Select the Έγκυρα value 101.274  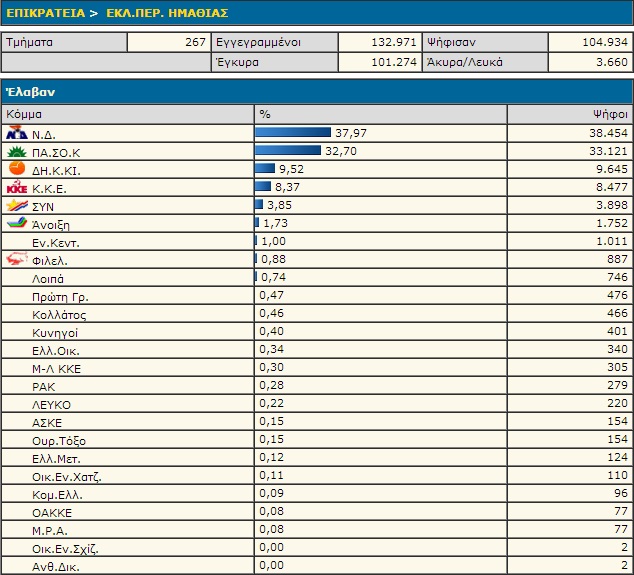tap(394, 62)
